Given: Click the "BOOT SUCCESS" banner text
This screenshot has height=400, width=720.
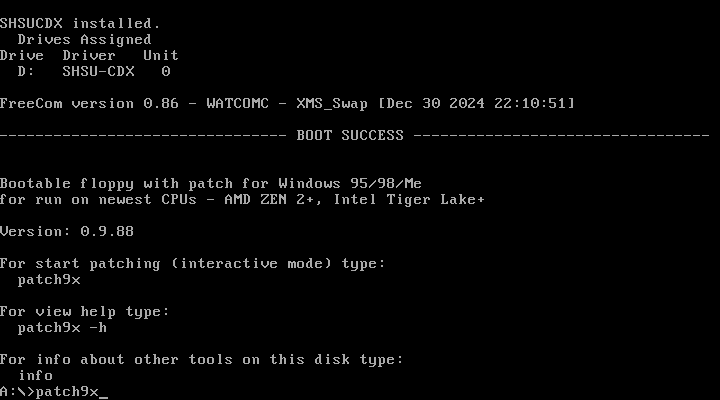Looking at the screenshot, I should 350,135.
